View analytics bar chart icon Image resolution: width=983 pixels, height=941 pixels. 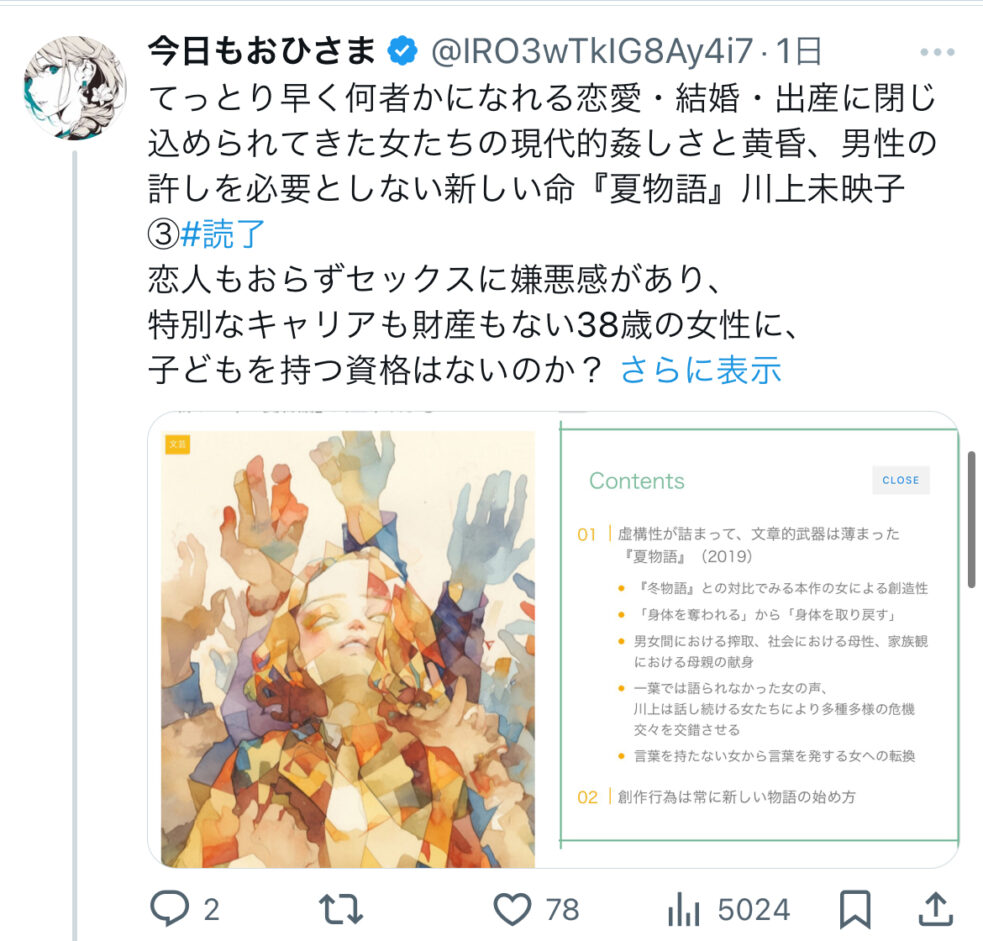click(x=683, y=909)
